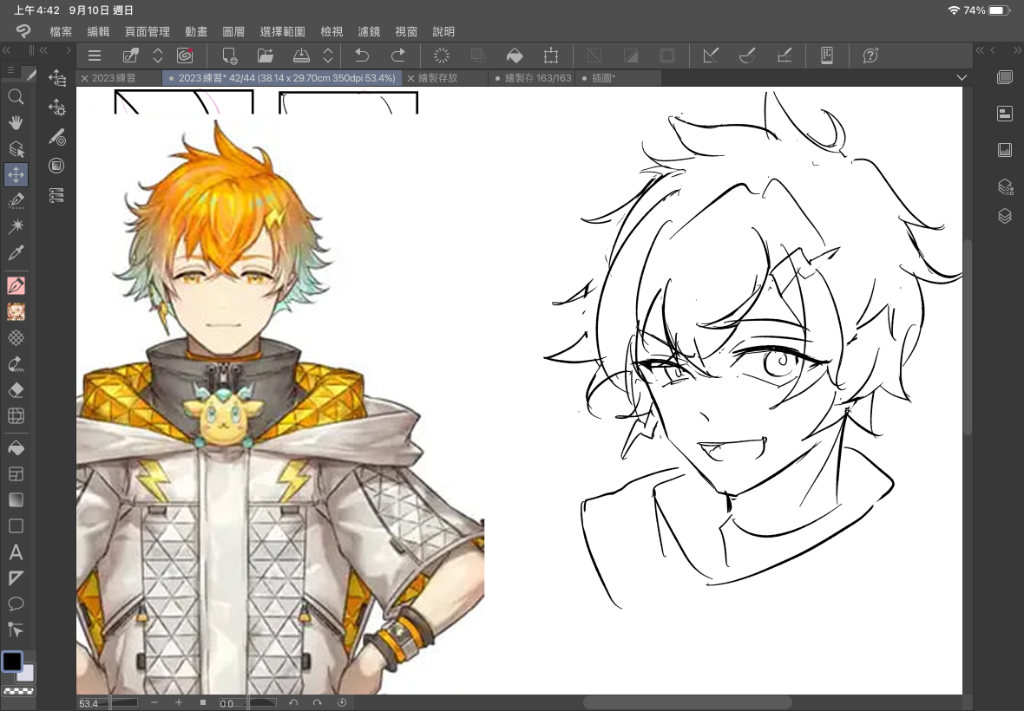
Task: Open the 說明 menu
Action: 443,31
